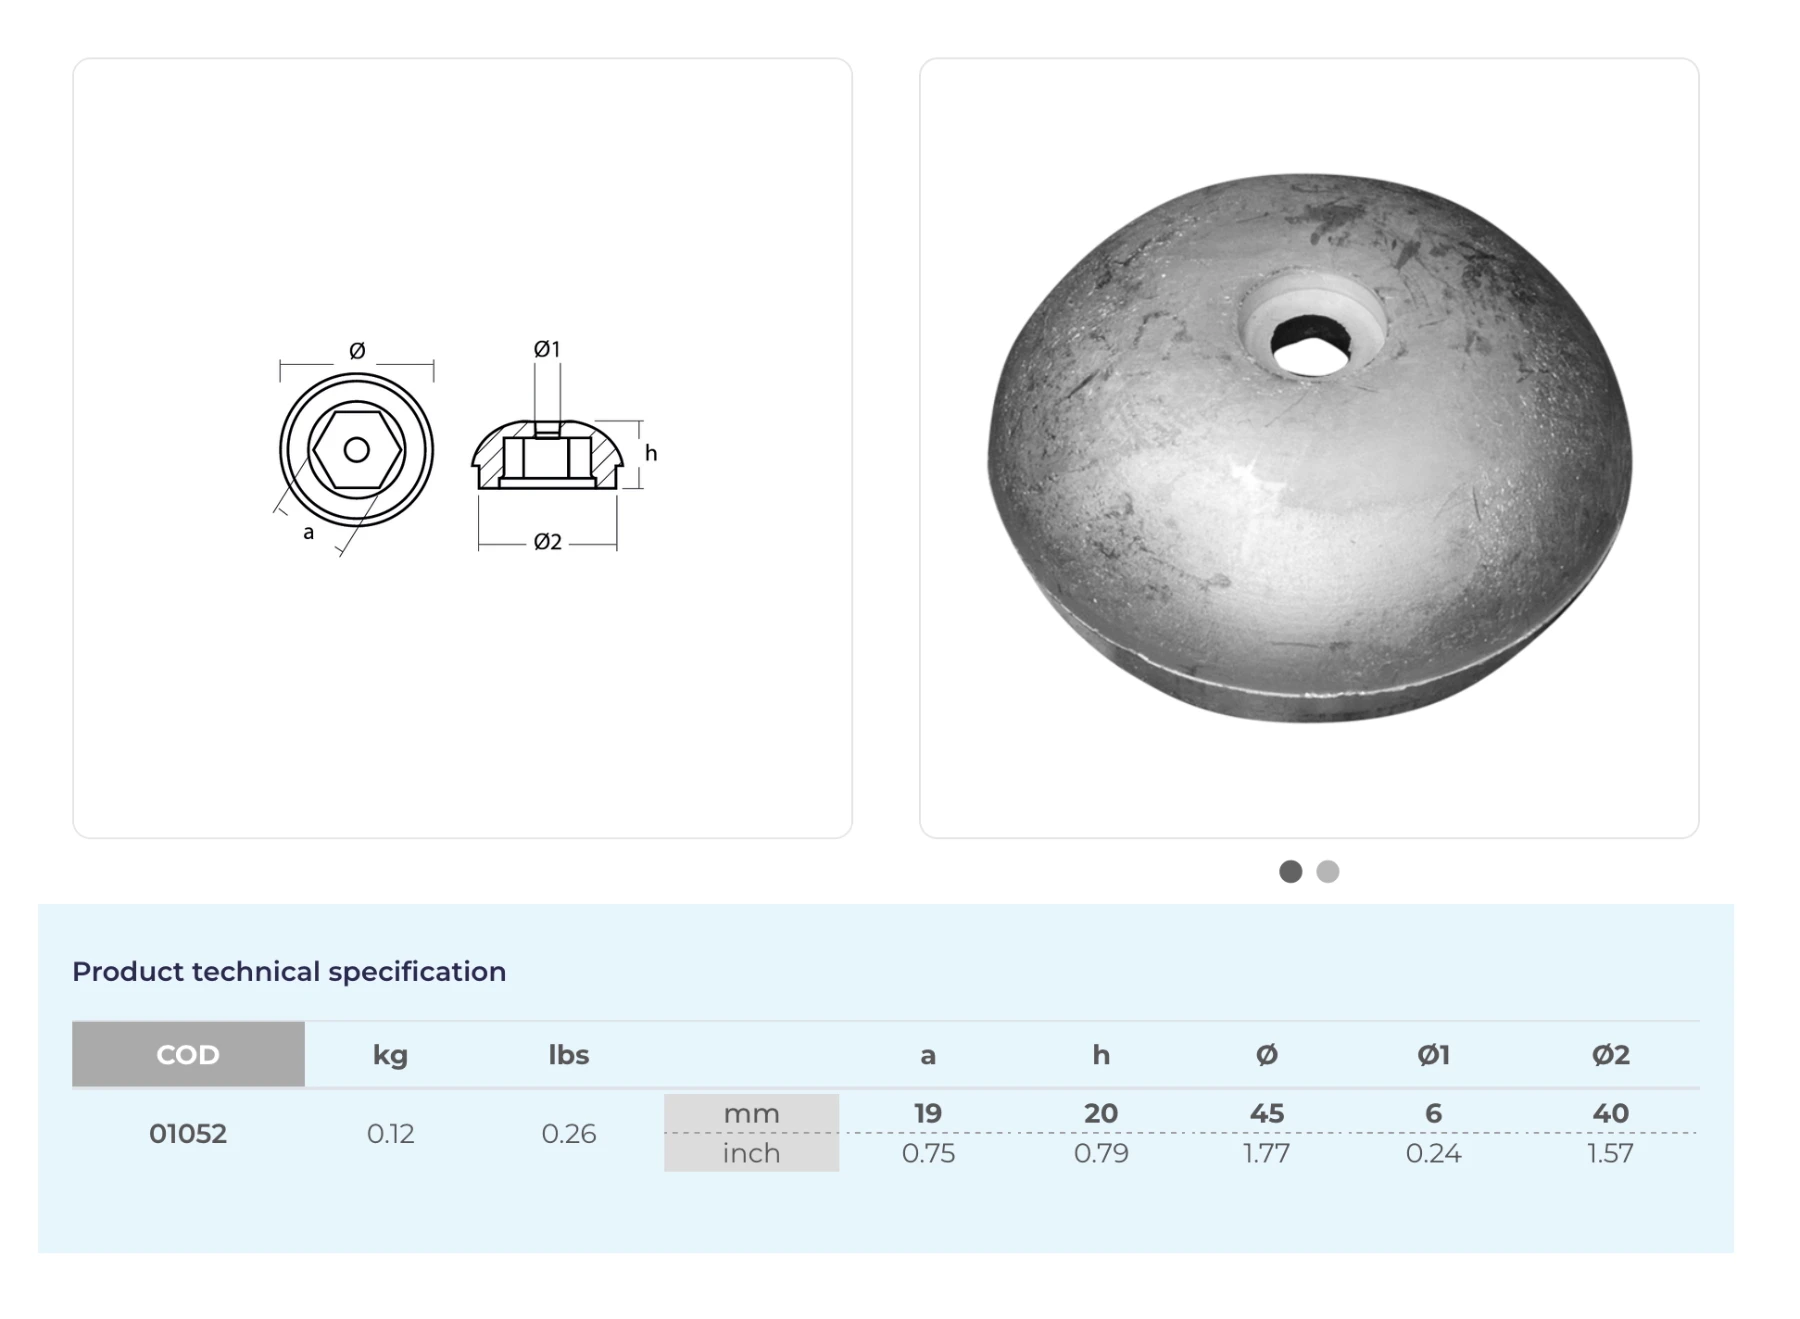Open the technical dimension drawing

pos(462,448)
